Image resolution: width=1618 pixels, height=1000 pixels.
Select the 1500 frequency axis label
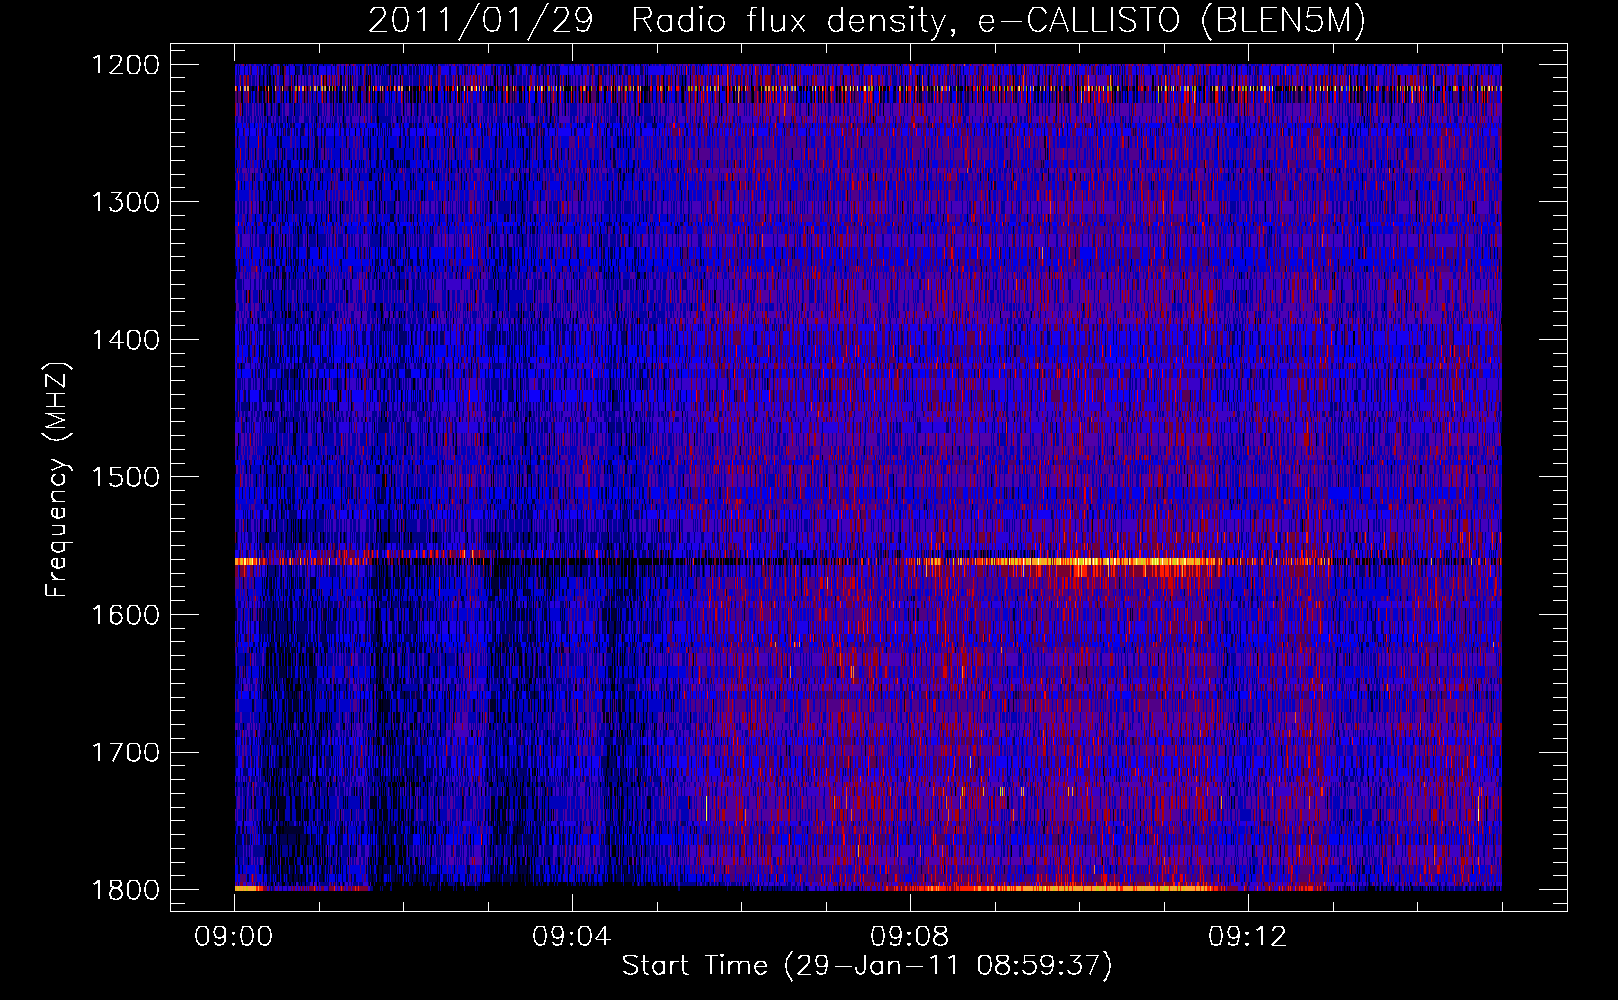pyautogui.click(x=125, y=477)
